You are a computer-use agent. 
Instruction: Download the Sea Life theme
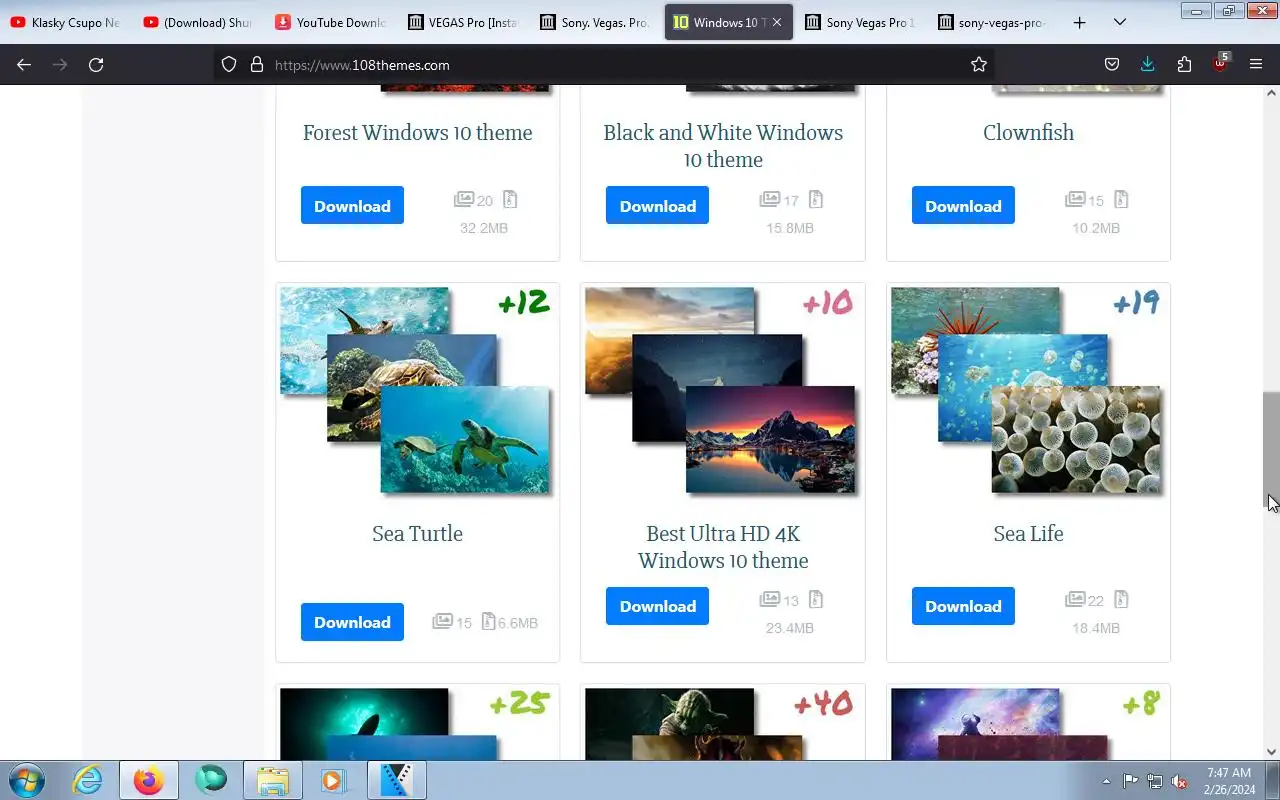coord(963,606)
